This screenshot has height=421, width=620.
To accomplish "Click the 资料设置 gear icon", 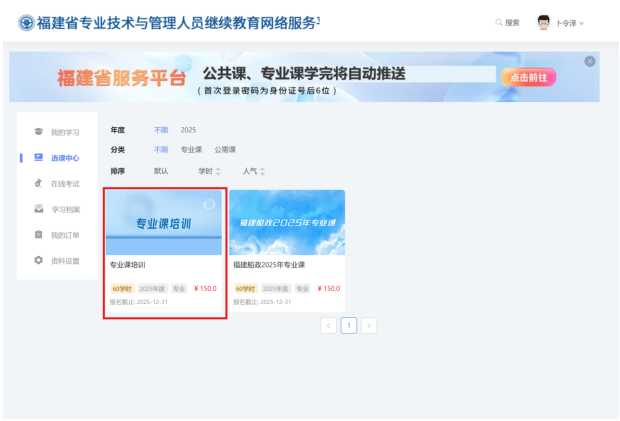I will tap(38, 260).
